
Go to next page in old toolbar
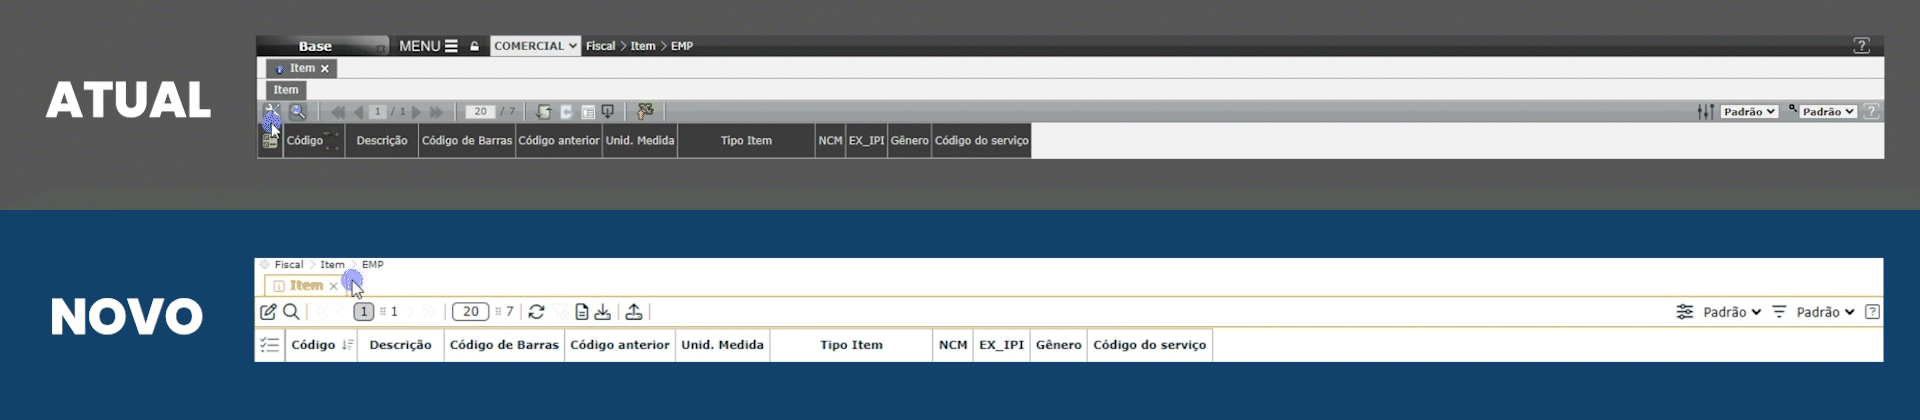(417, 112)
